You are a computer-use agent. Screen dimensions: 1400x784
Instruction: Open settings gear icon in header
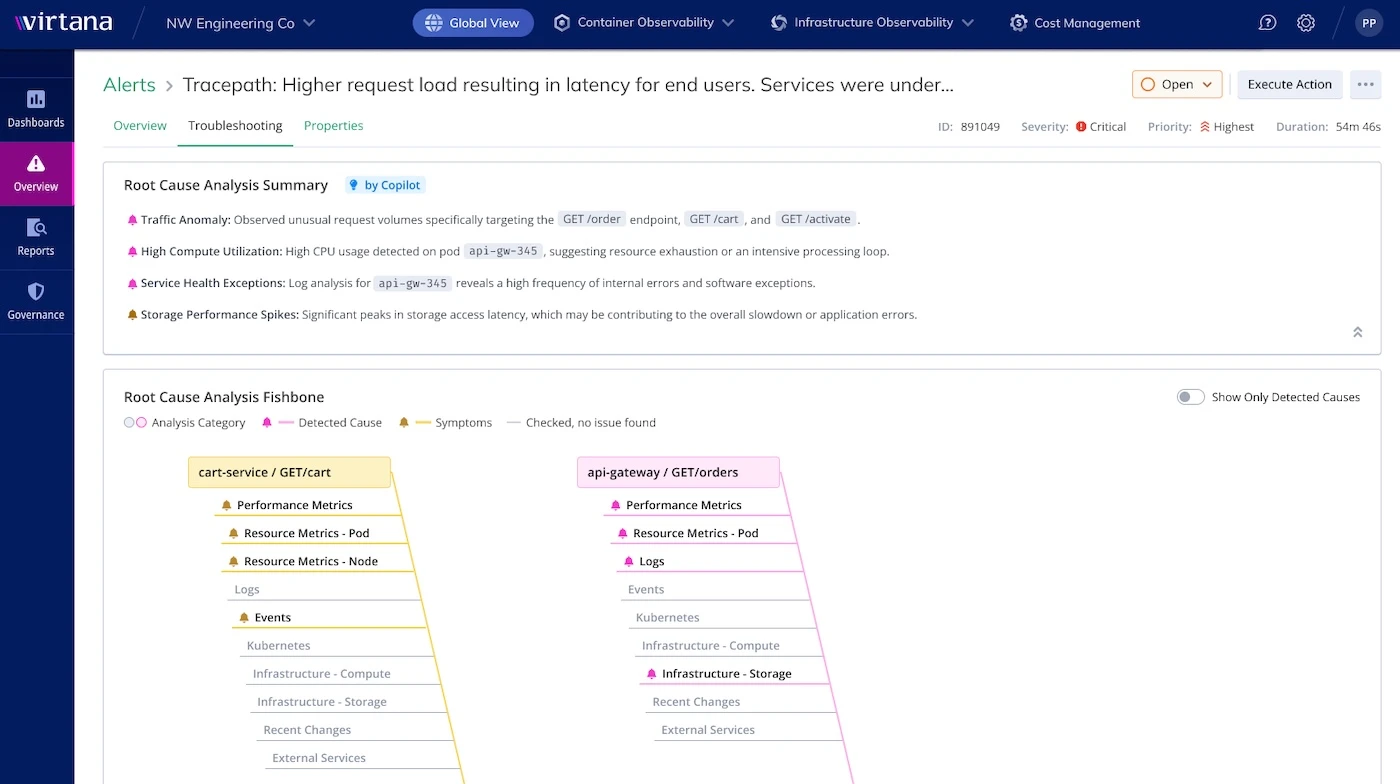[1306, 23]
